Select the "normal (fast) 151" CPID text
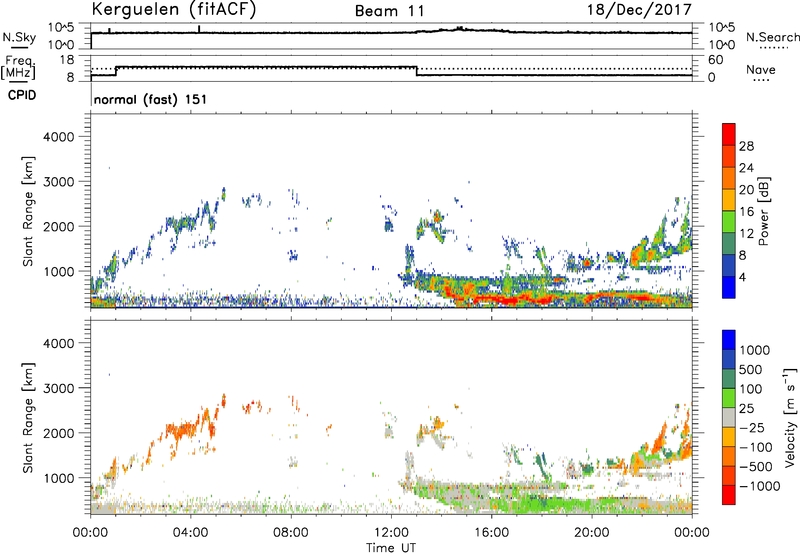This screenshot has height=554, width=800. click(150, 99)
